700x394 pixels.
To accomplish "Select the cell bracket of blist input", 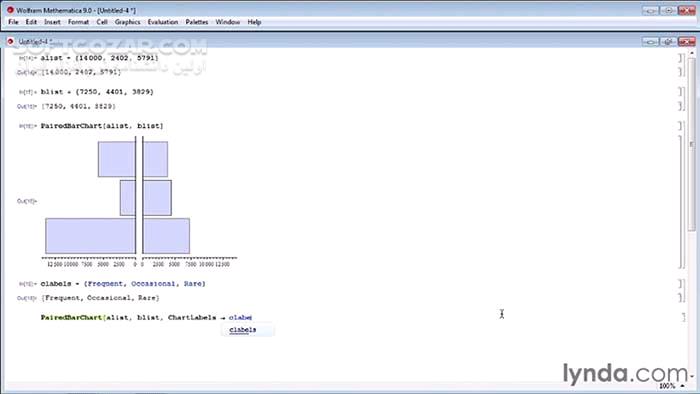I will tap(680, 92).
